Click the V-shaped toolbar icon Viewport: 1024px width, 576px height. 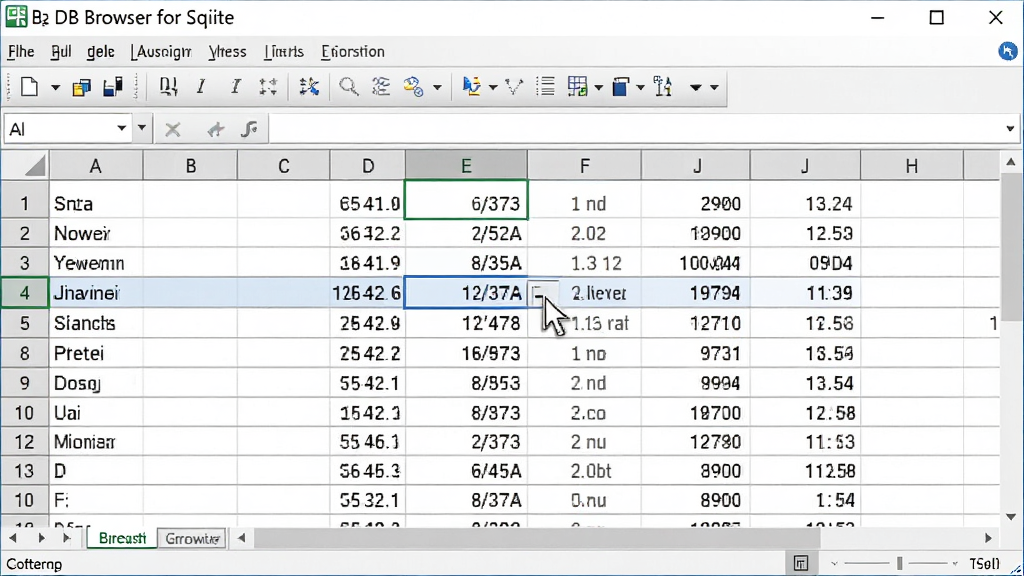coord(515,87)
